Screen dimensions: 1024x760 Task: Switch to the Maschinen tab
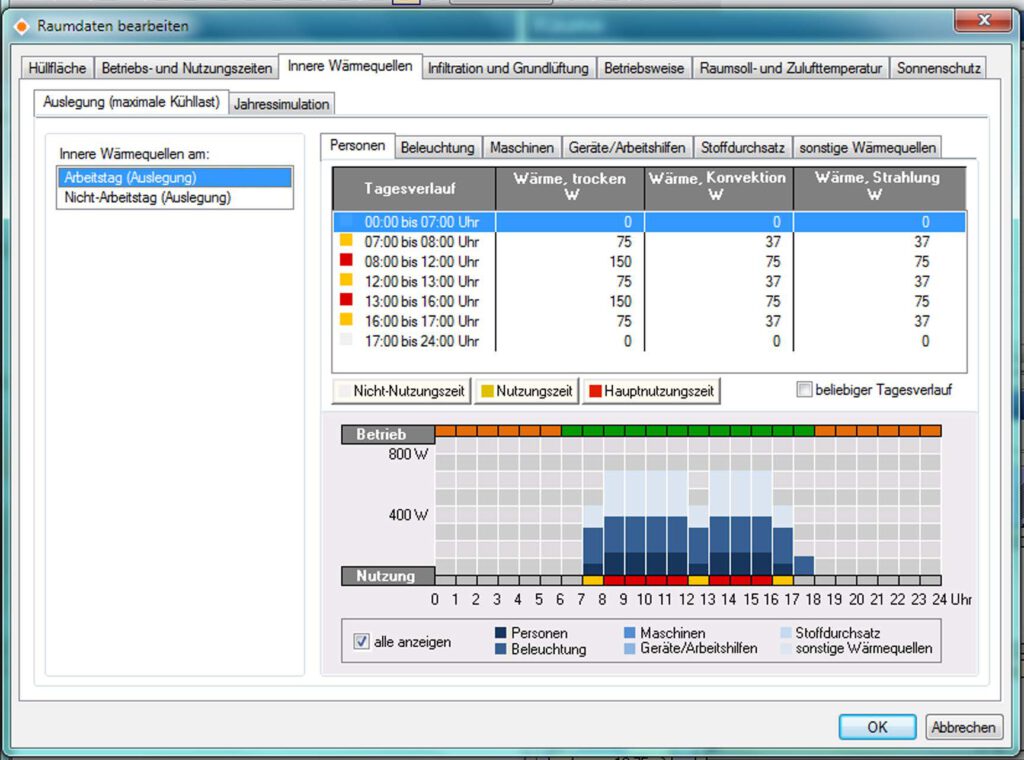click(x=522, y=148)
